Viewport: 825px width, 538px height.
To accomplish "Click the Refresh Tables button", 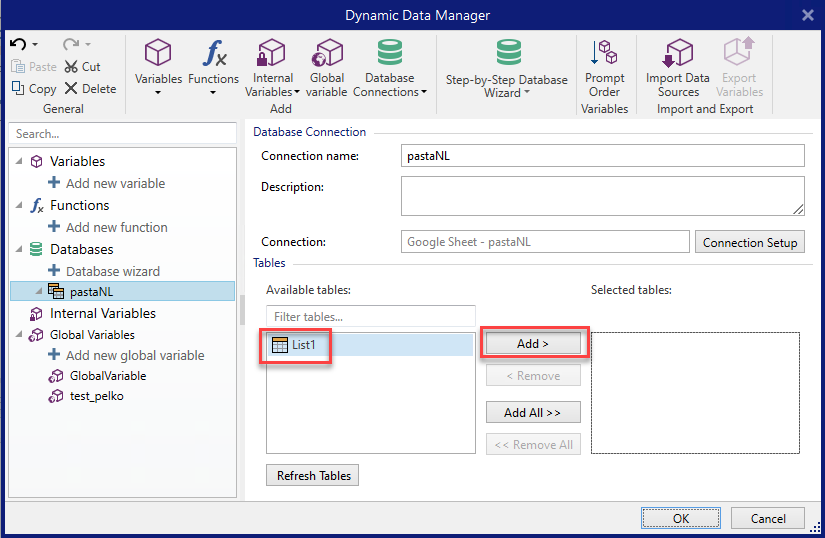I will [x=313, y=475].
